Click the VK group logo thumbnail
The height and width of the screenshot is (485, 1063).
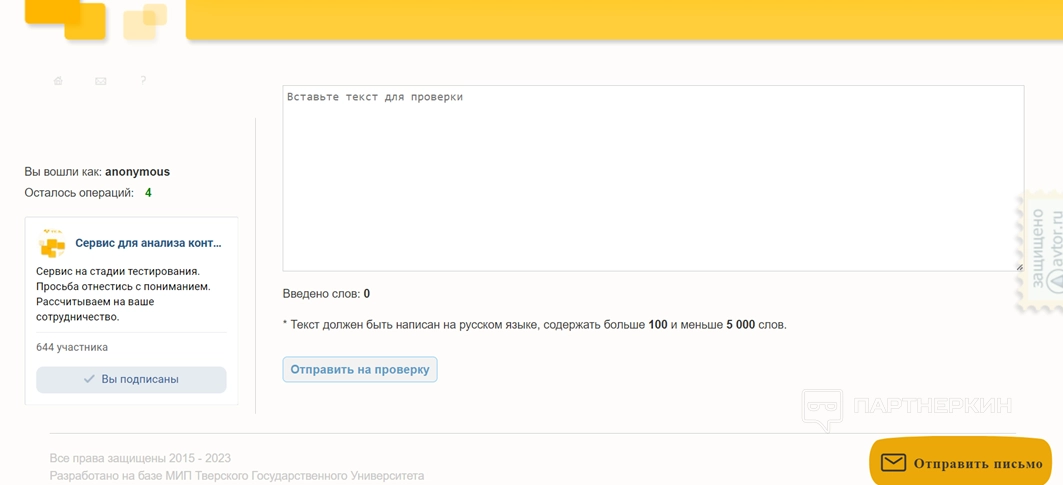pos(52,243)
